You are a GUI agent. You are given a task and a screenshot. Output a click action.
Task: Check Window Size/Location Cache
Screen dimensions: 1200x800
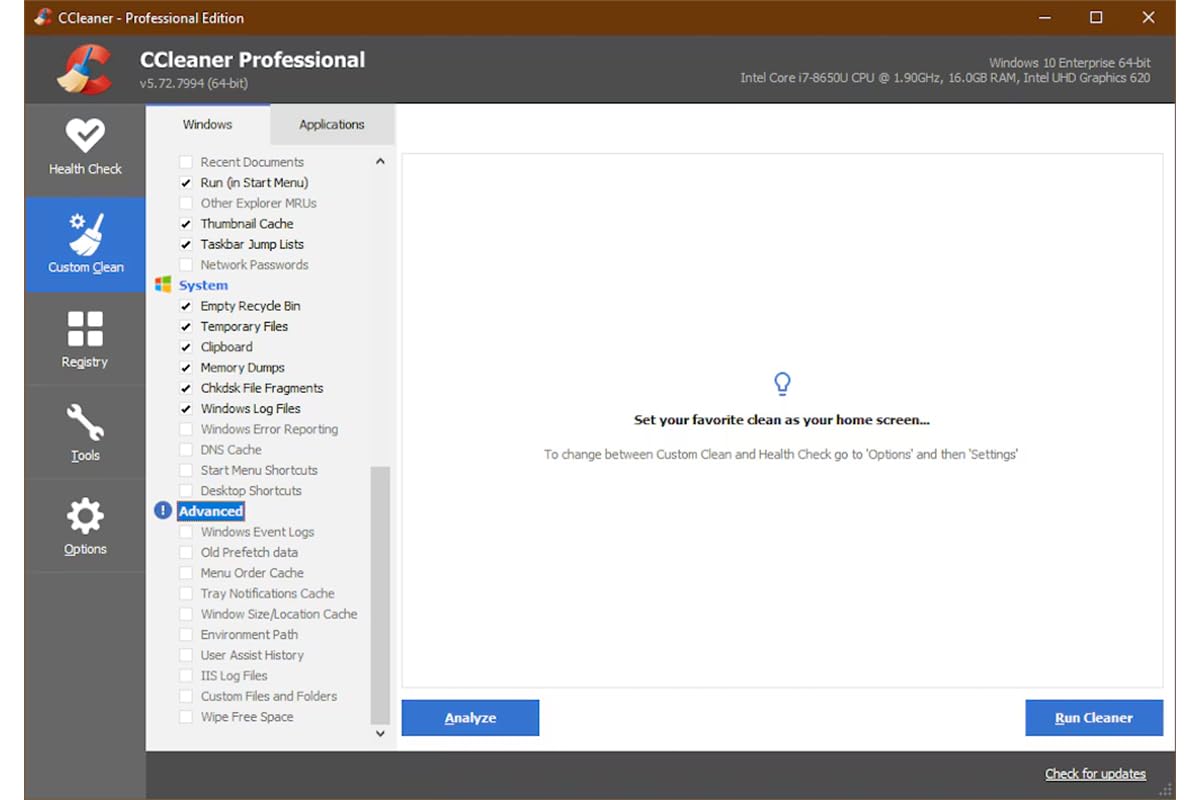(186, 614)
